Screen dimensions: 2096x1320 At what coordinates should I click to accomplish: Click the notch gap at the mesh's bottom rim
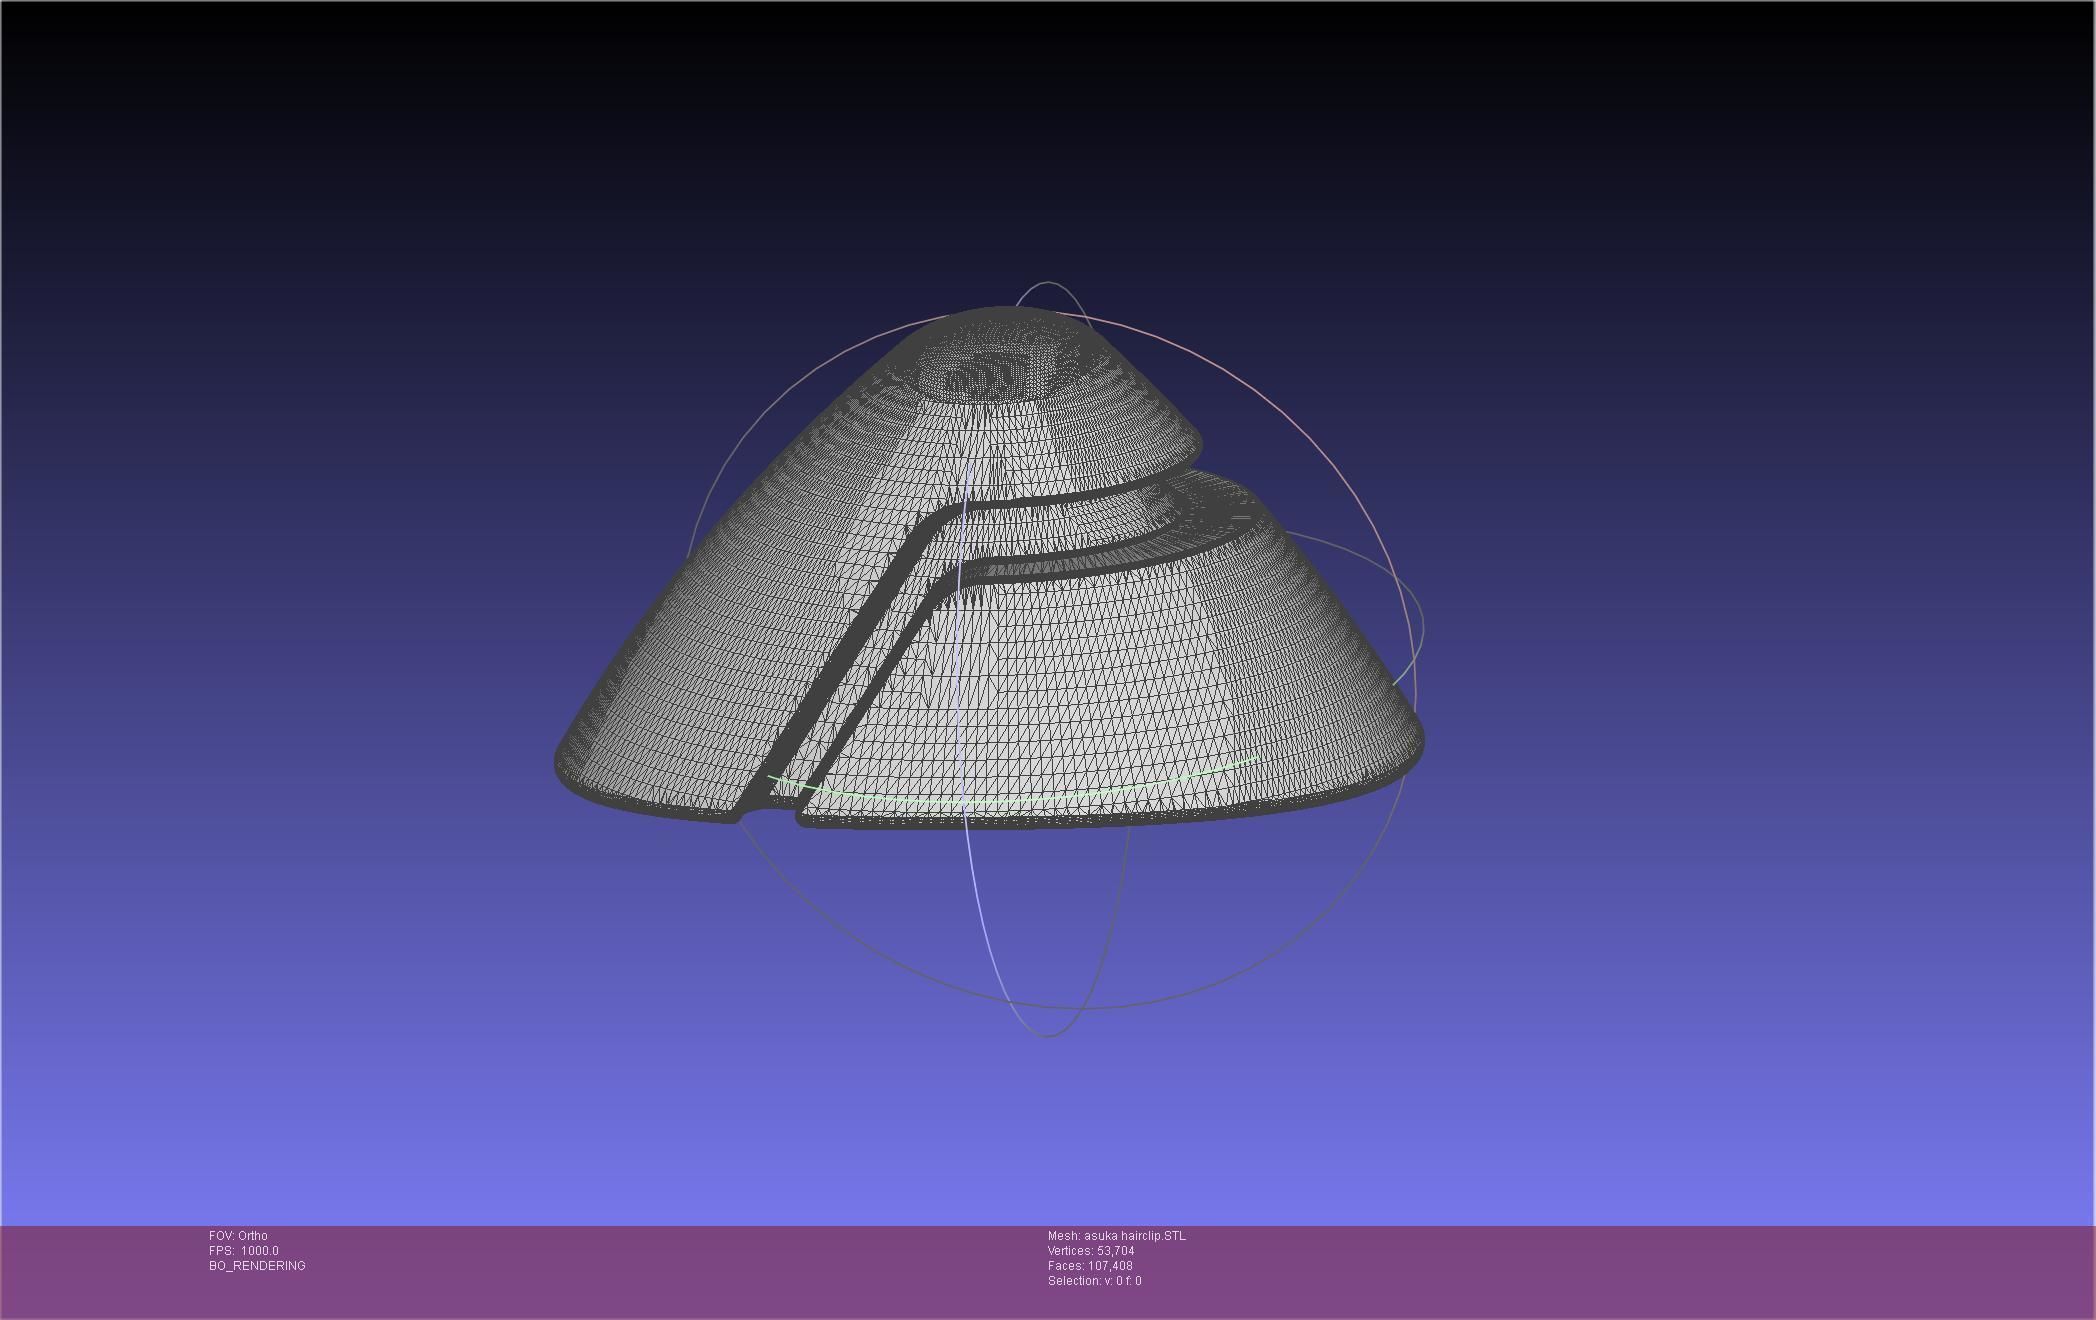pyautogui.click(x=770, y=812)
